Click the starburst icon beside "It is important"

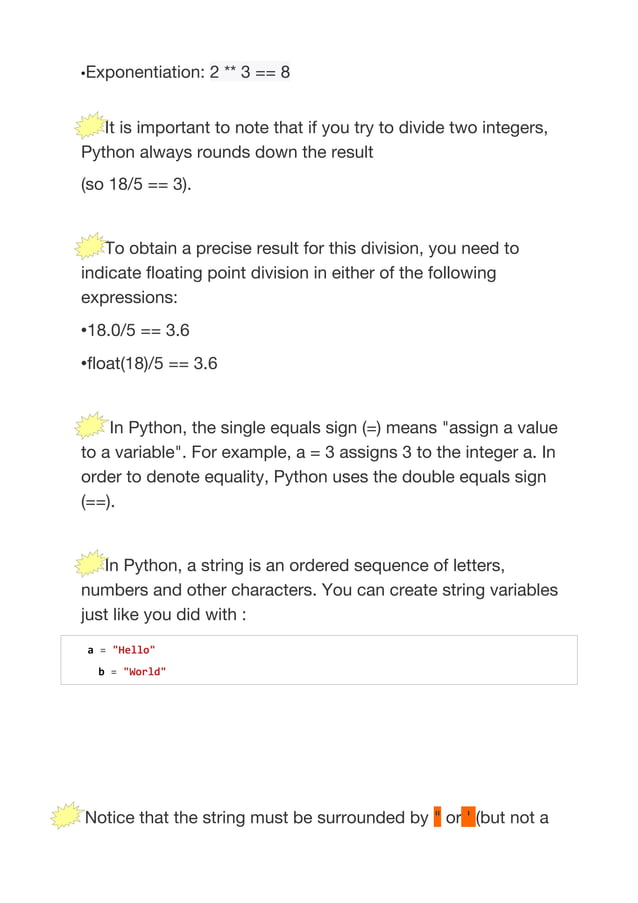click(x=90, y=125)
